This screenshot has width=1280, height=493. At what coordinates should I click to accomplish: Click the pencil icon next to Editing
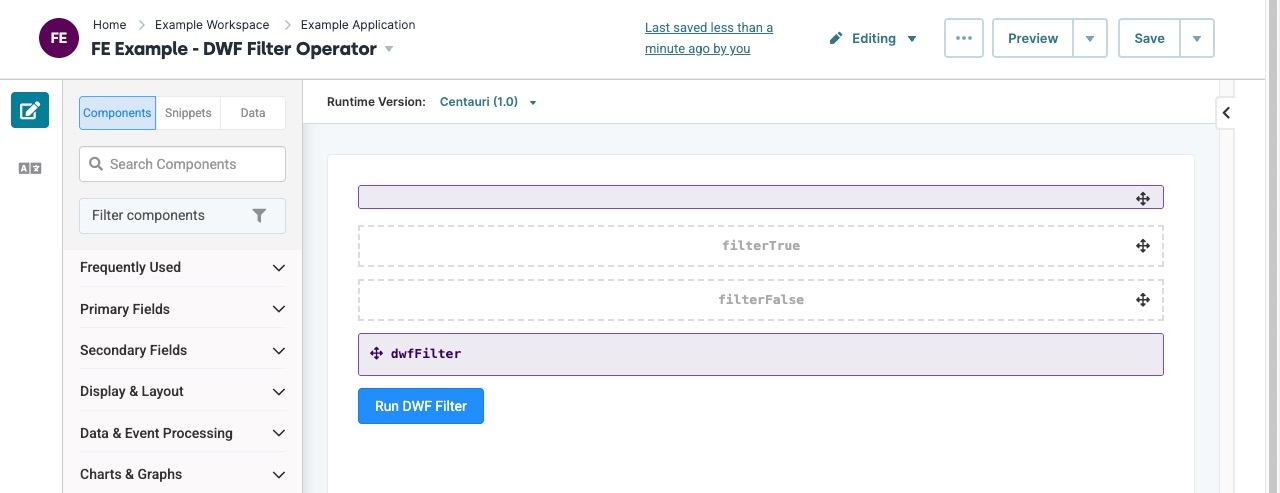tap(836, 39)
